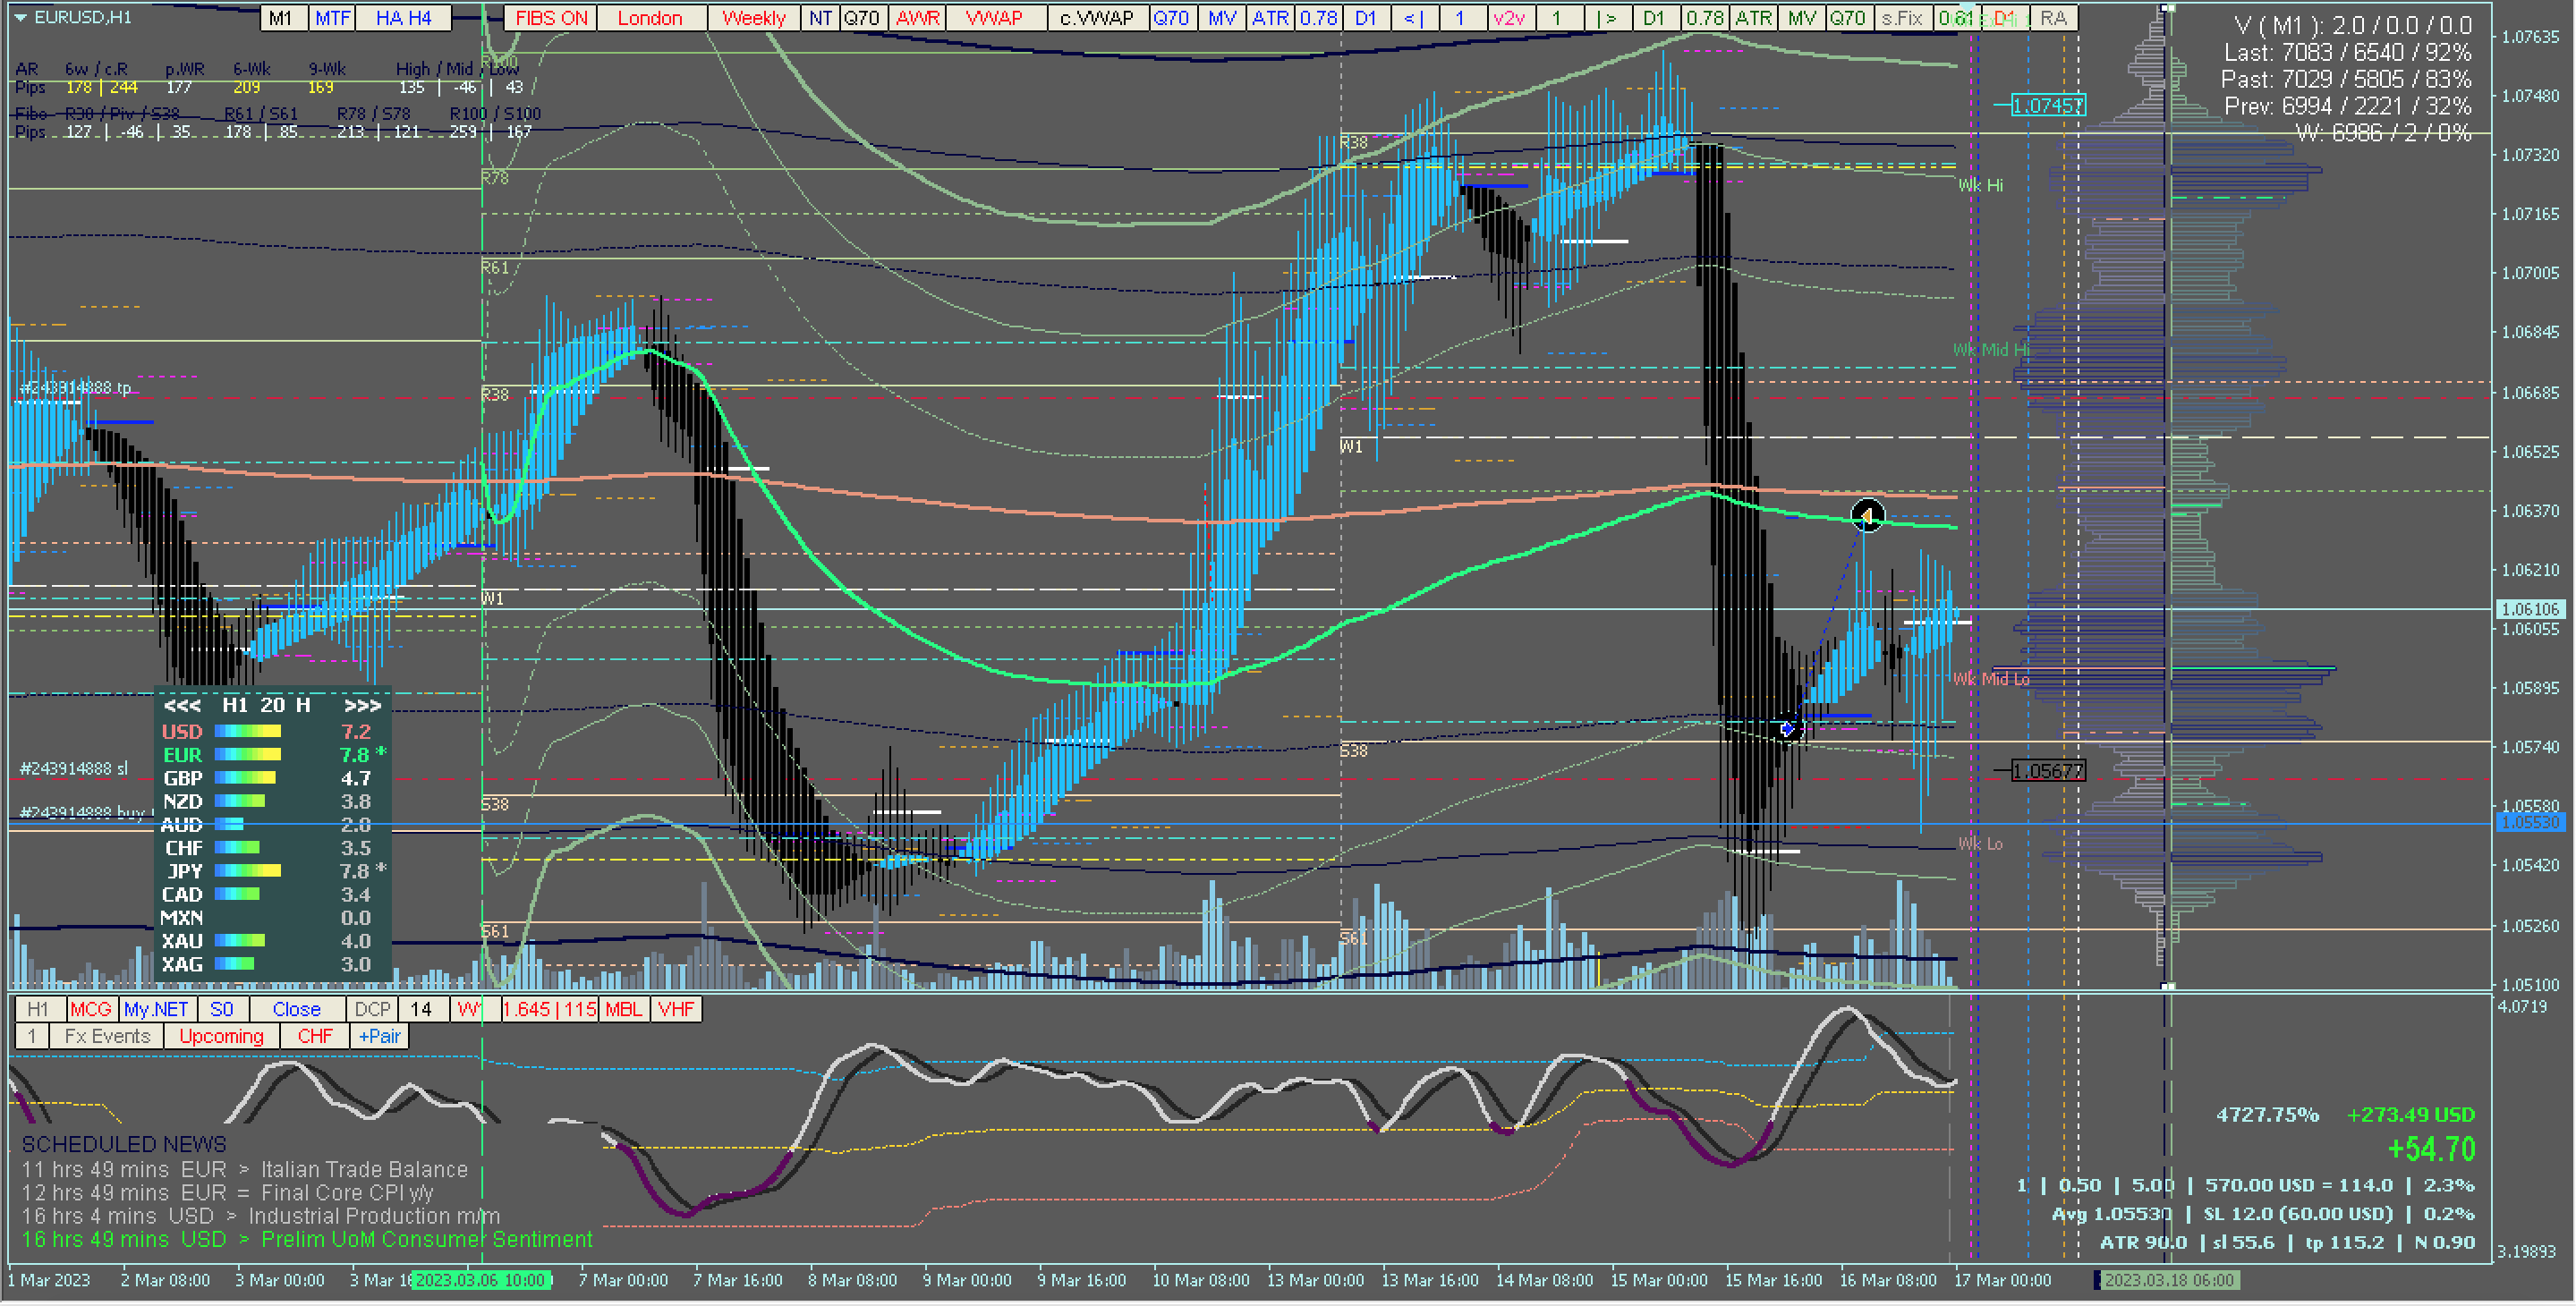
Task: Expand the EURUSD,H1 chart dropdown arrow
Action: [20, 17]
